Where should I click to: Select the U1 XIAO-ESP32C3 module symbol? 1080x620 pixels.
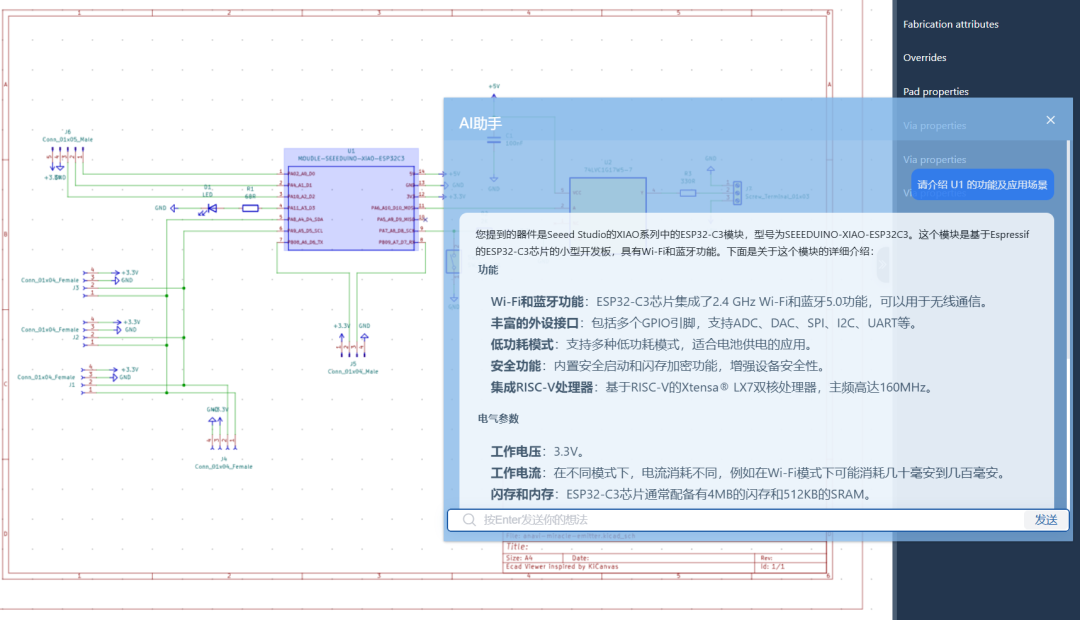click(351, 200)
